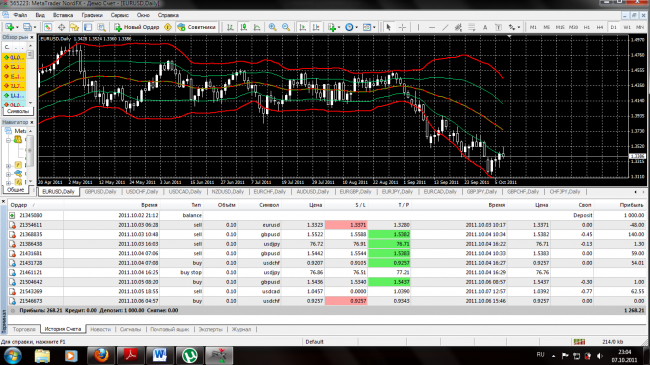This screenshot has height=365, width=650.
Task: Select the text A tool
Action: point(485,27)
